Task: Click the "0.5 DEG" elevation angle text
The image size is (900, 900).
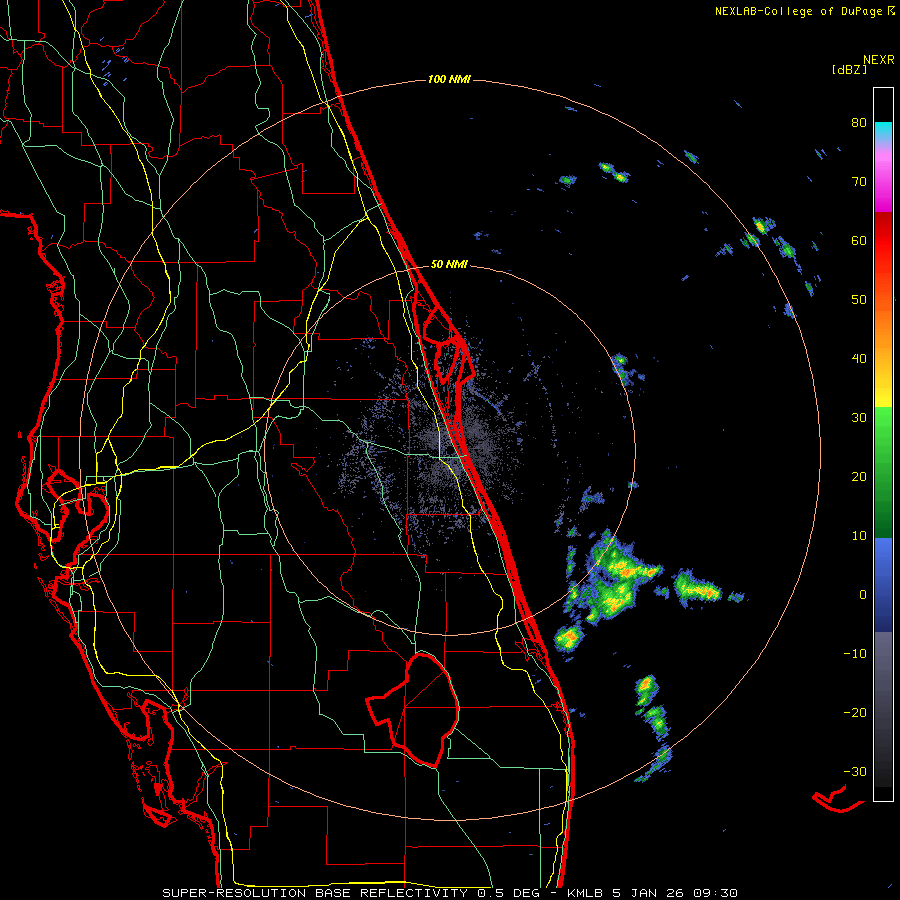Action: coord(511,893)
